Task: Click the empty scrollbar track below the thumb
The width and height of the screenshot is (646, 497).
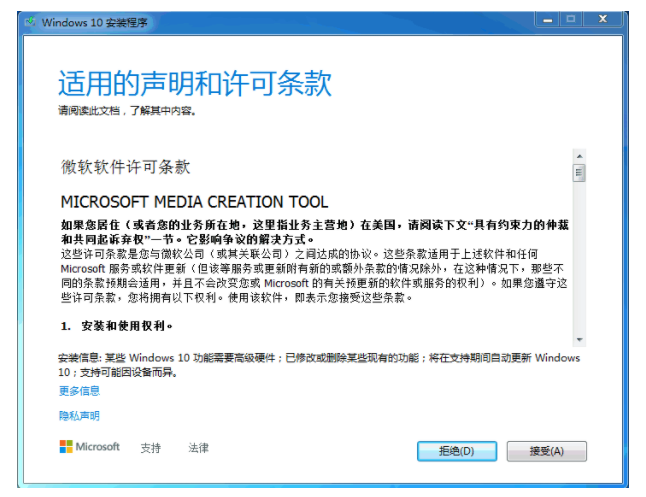Action: click(578, 260)
